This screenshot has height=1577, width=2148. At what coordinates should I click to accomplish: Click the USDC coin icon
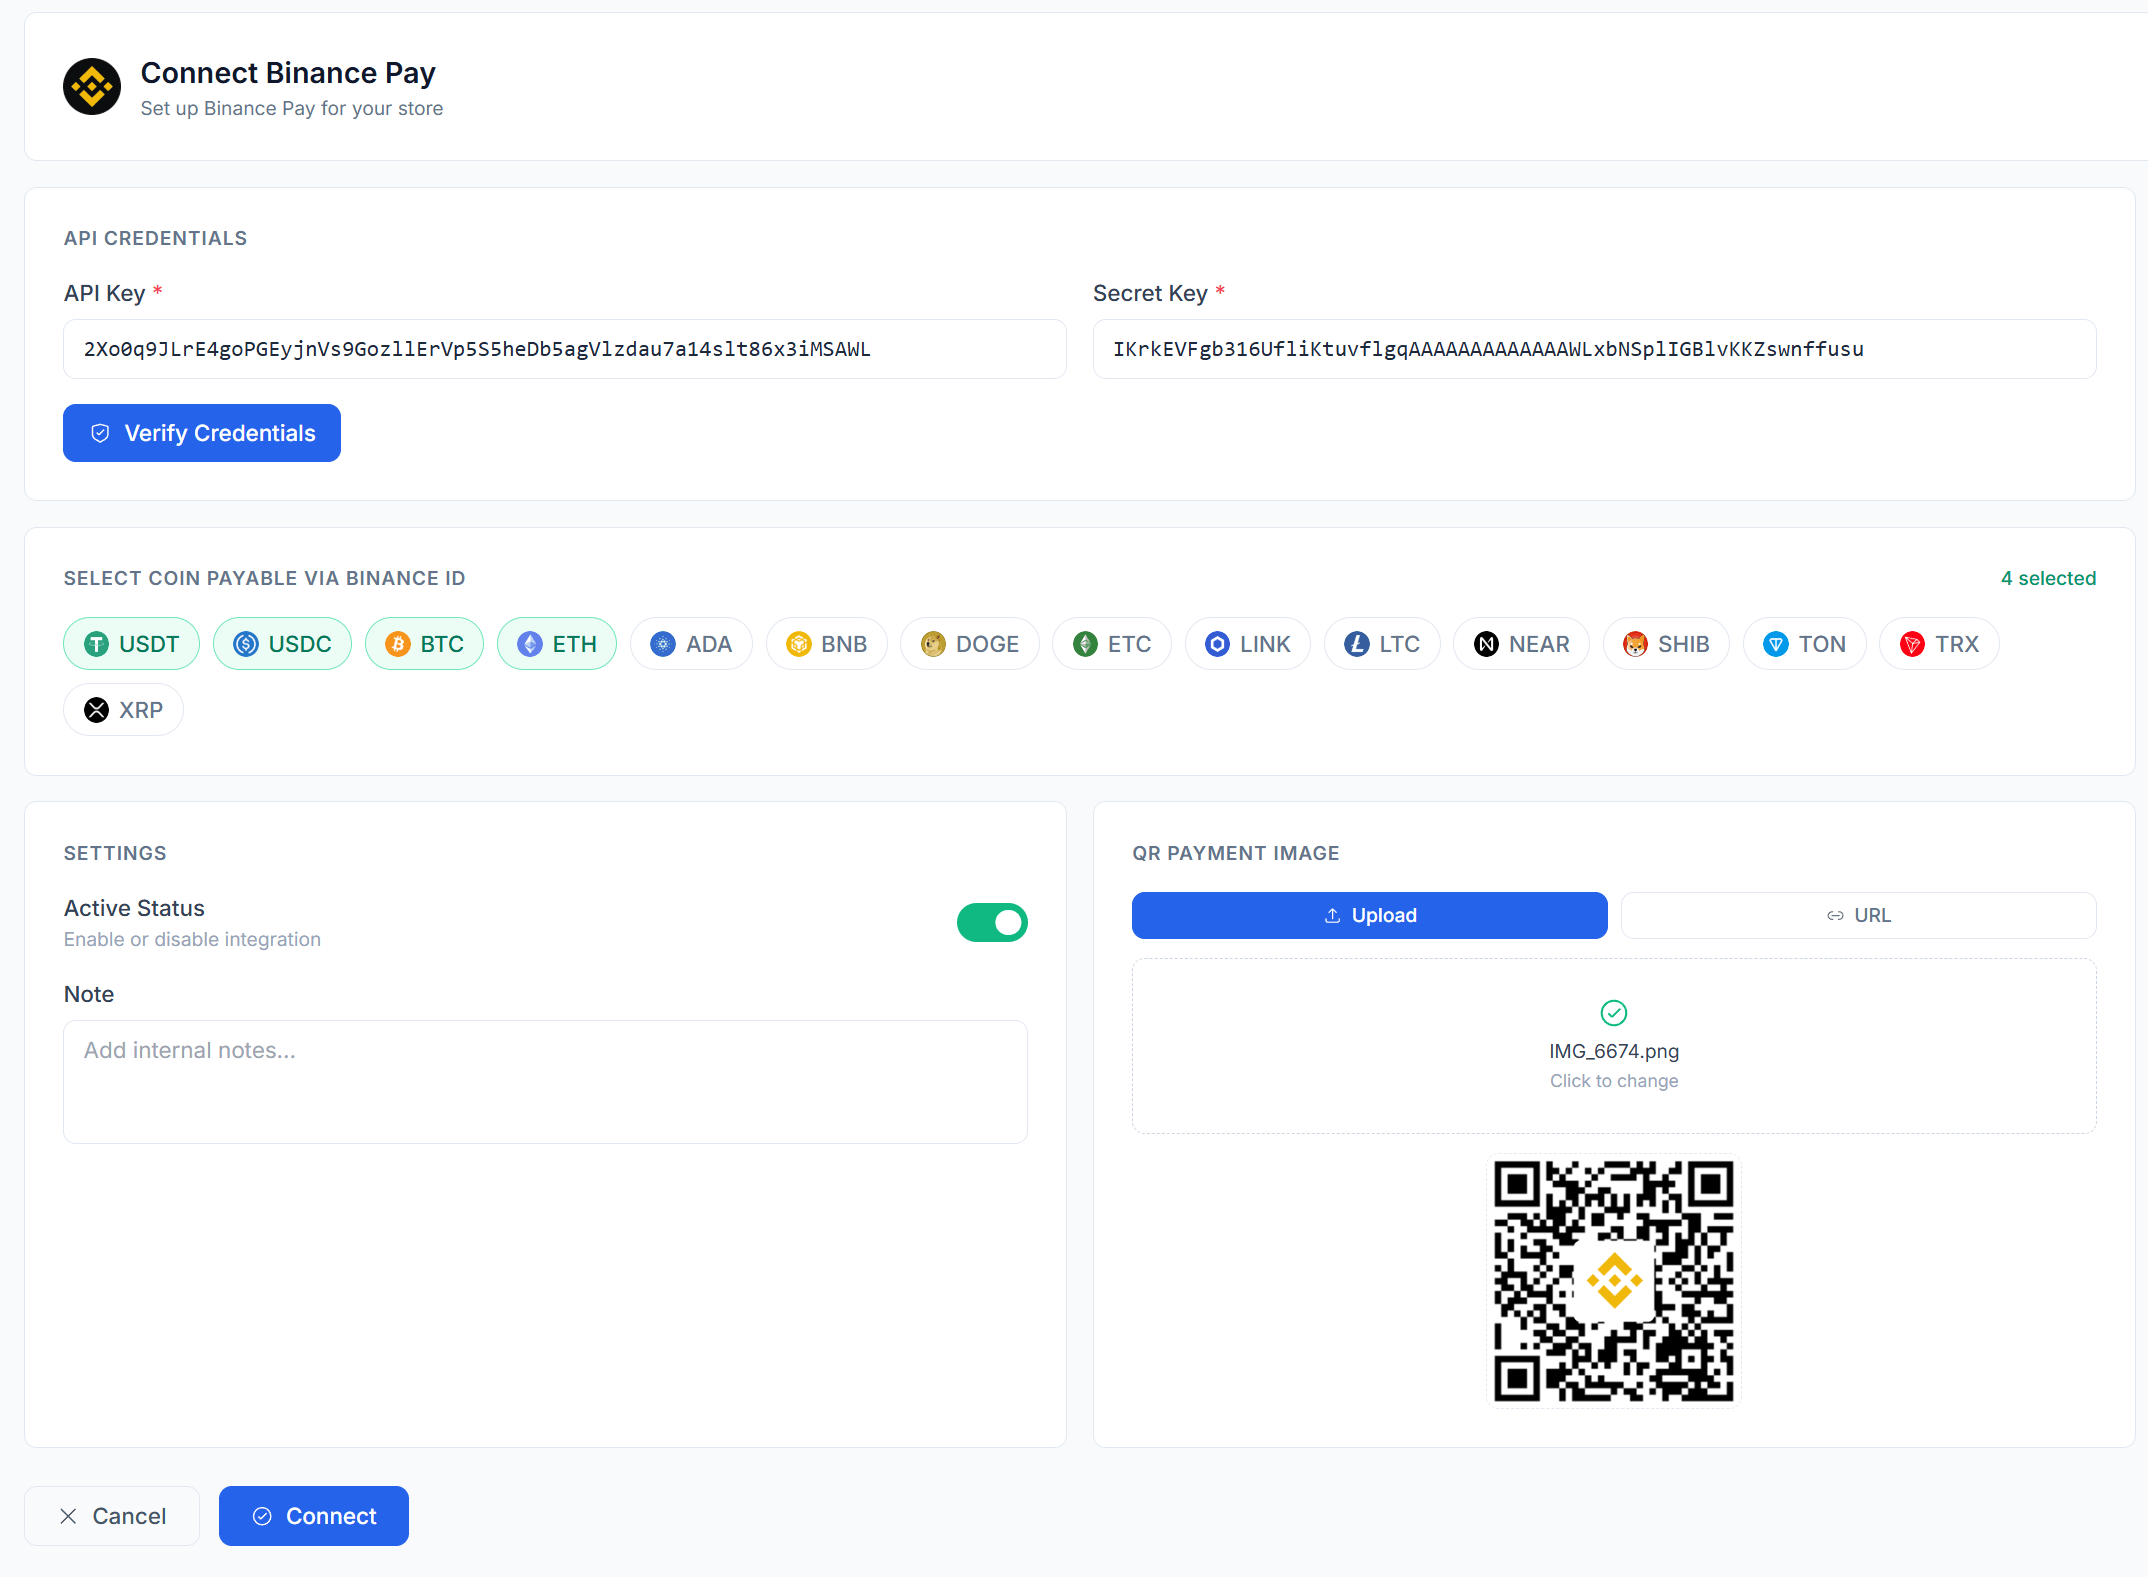[x=248, y=644]
